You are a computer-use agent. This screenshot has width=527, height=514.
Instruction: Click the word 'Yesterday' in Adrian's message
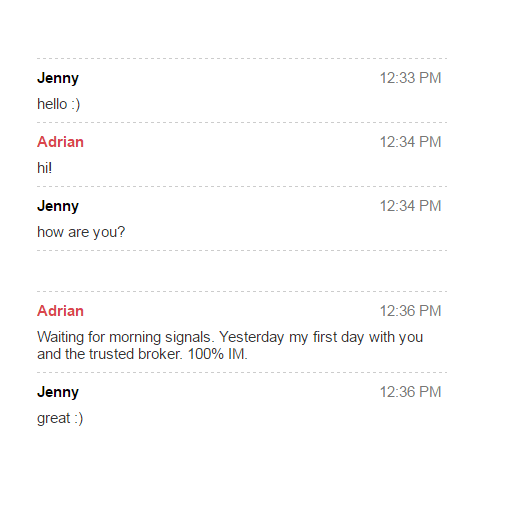(x=252, y=337)
